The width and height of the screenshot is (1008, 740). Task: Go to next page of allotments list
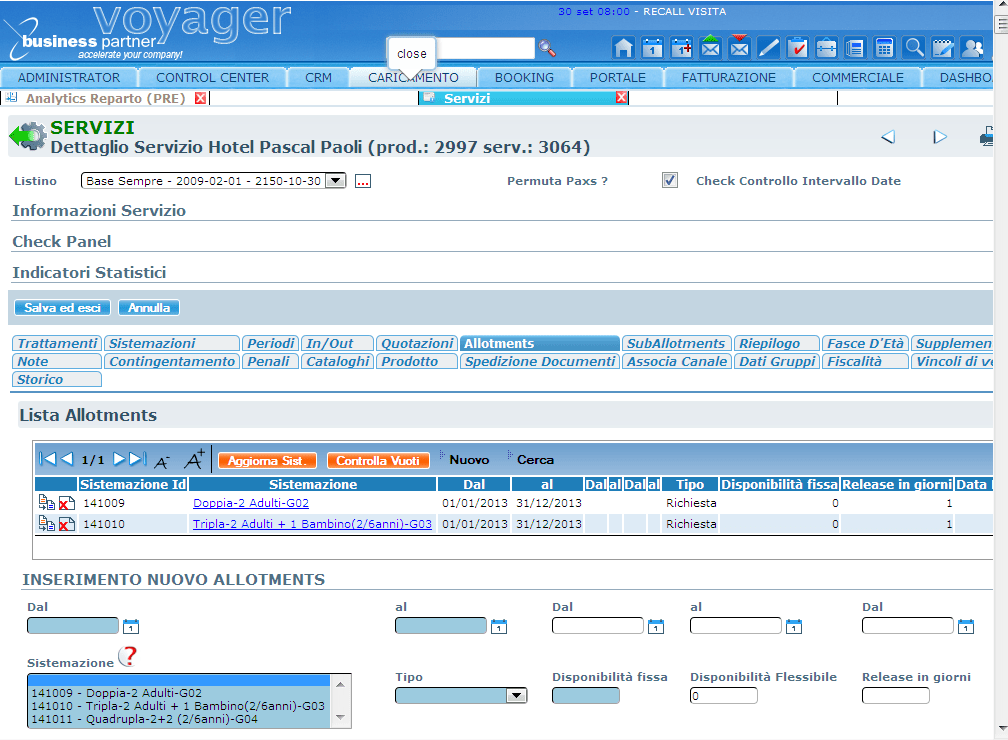[x=119, y=459]
